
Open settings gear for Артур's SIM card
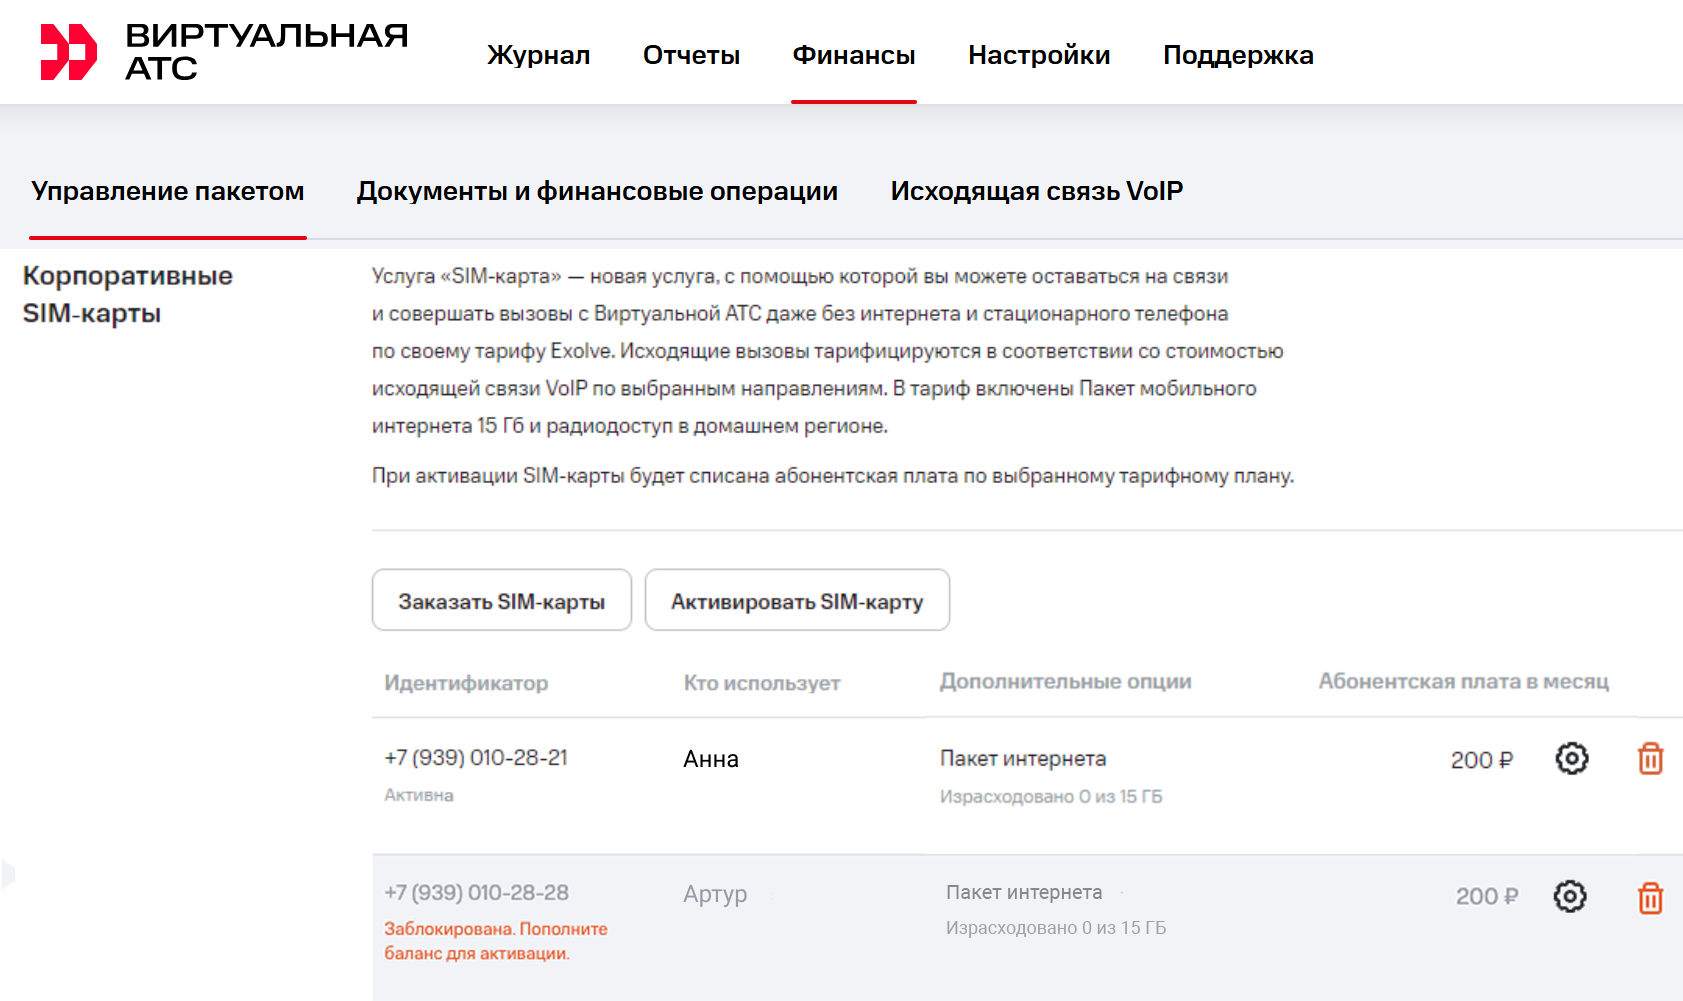pos(1569,896)
